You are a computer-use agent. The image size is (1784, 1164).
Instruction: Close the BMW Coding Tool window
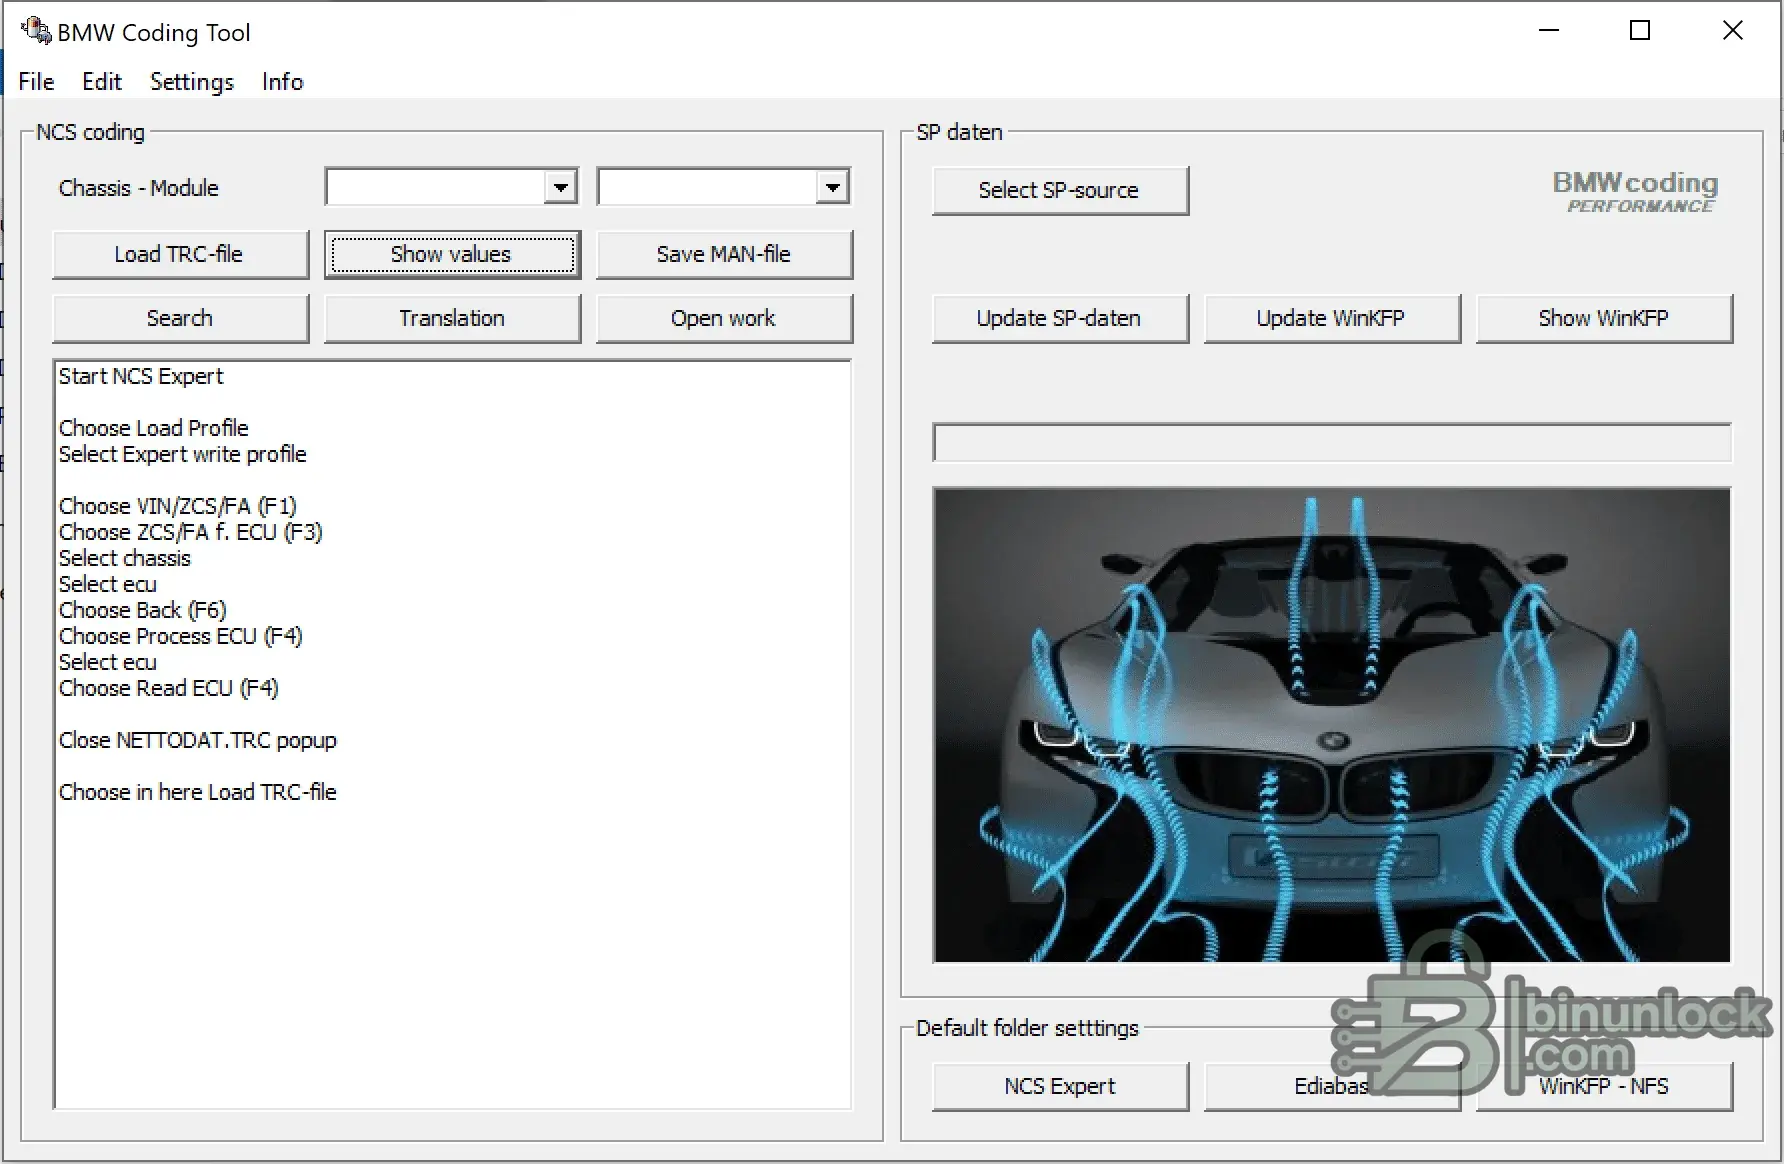1733,31
